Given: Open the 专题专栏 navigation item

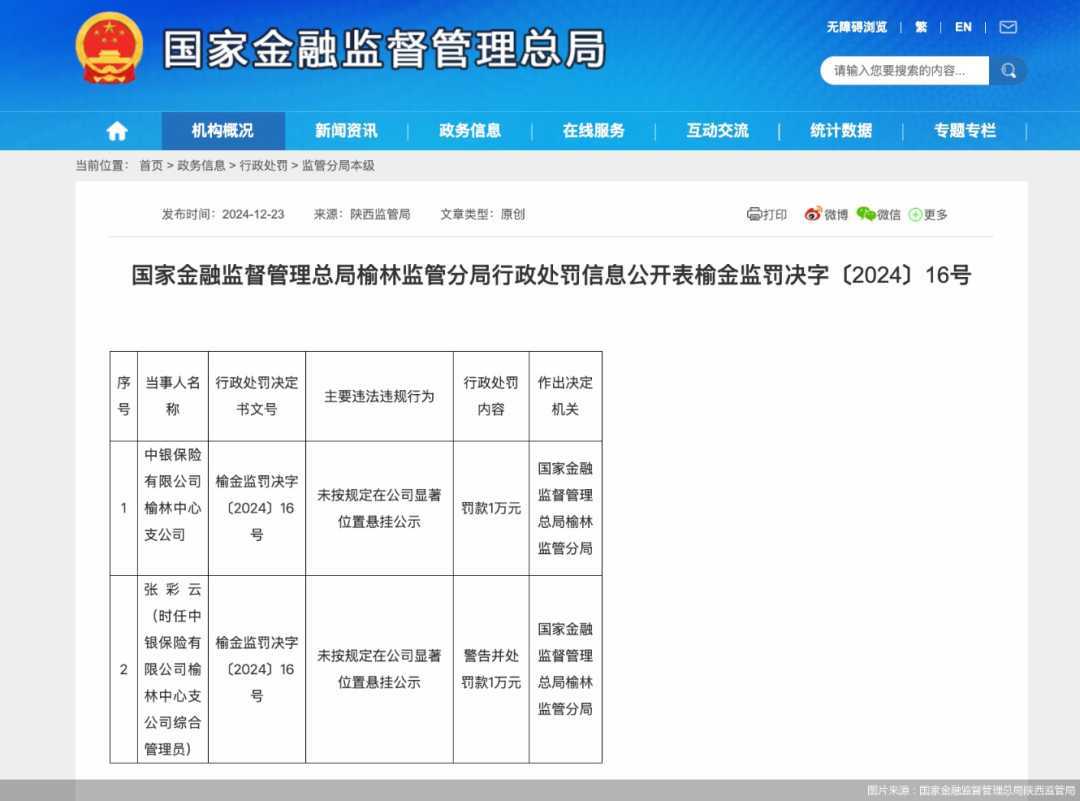Looking at the screenshot, I should [965, 131].
